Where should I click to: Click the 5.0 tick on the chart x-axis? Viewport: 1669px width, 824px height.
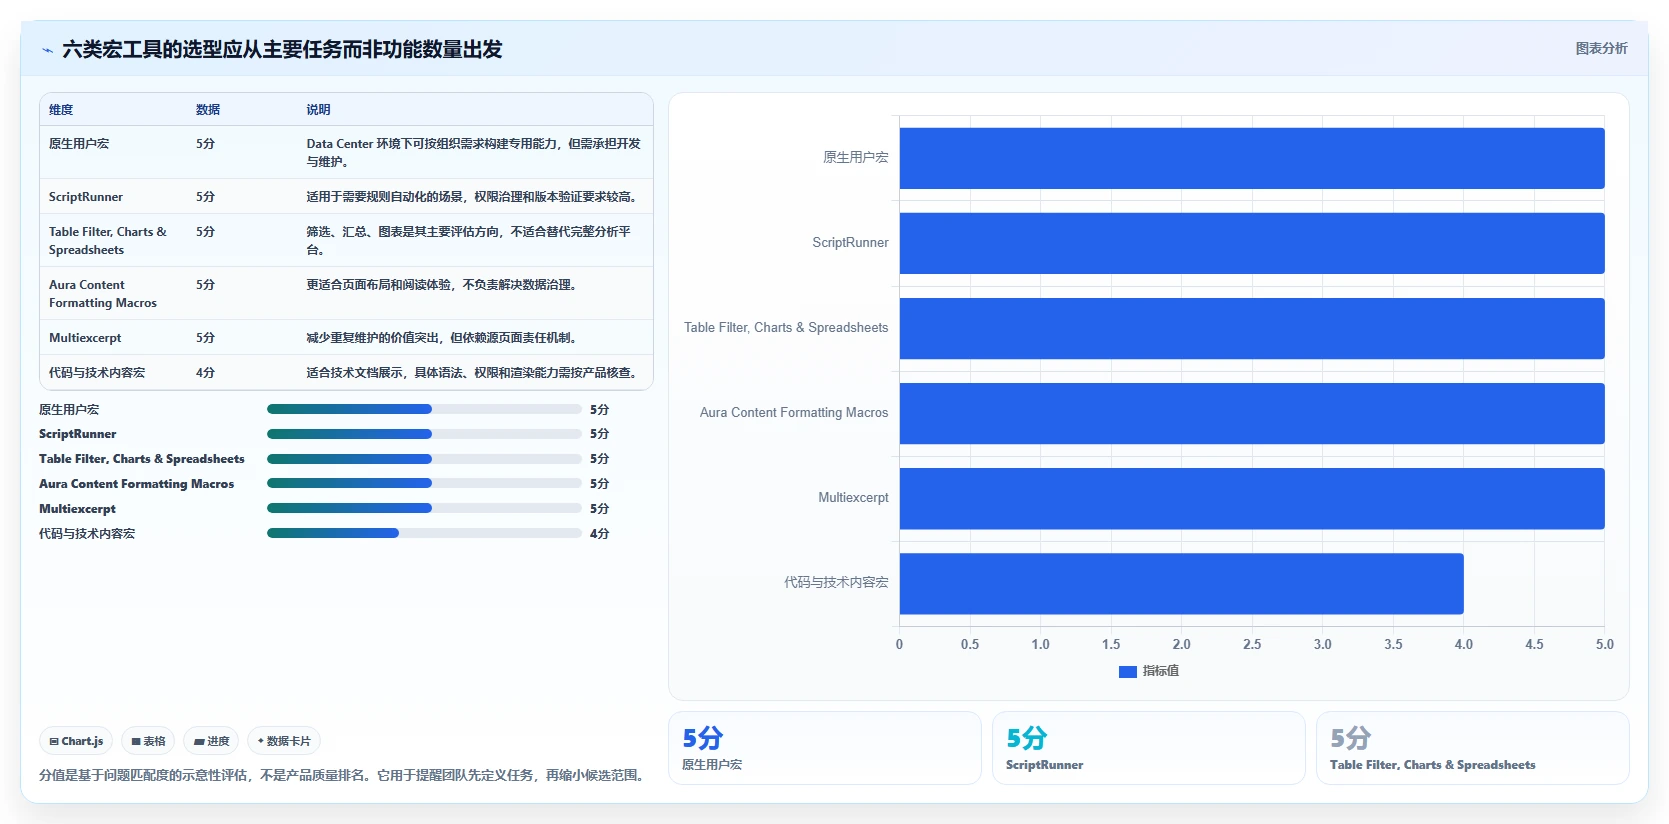[x=1604, y=645]
